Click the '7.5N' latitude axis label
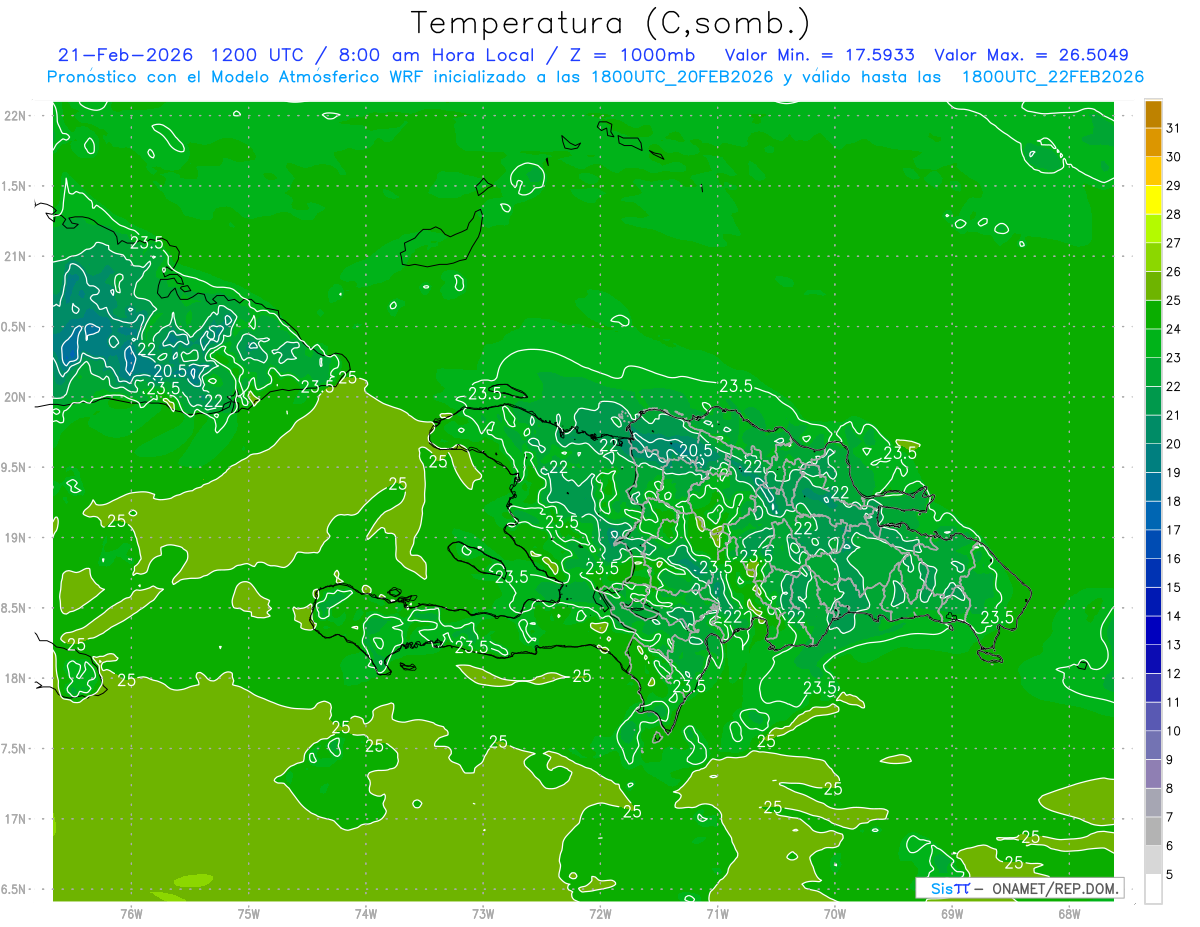The height and width of the screenshot is (927, 1200). tap(16, 748)
